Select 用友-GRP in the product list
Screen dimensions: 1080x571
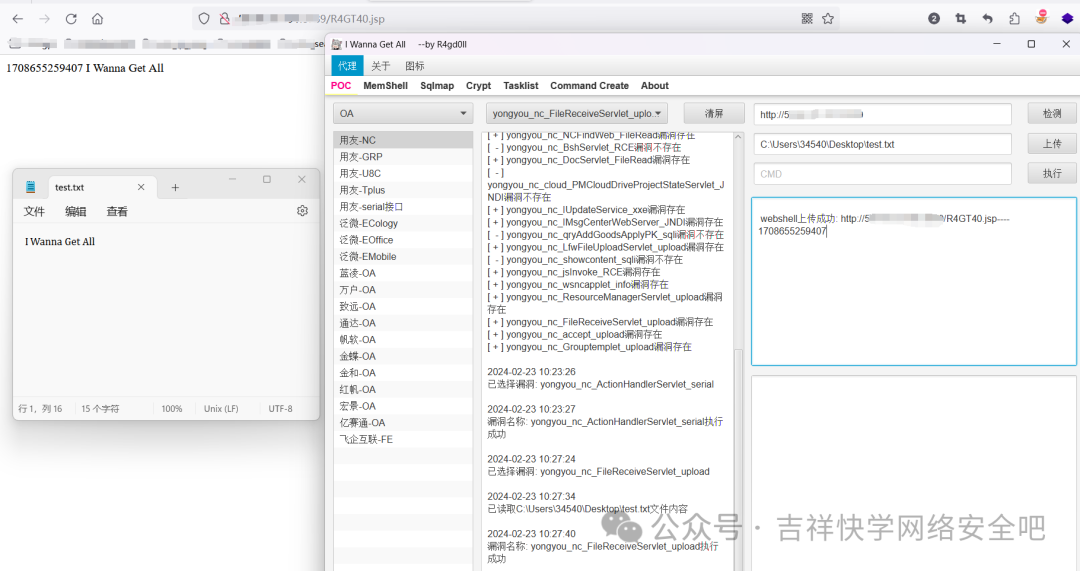(403, 156)
